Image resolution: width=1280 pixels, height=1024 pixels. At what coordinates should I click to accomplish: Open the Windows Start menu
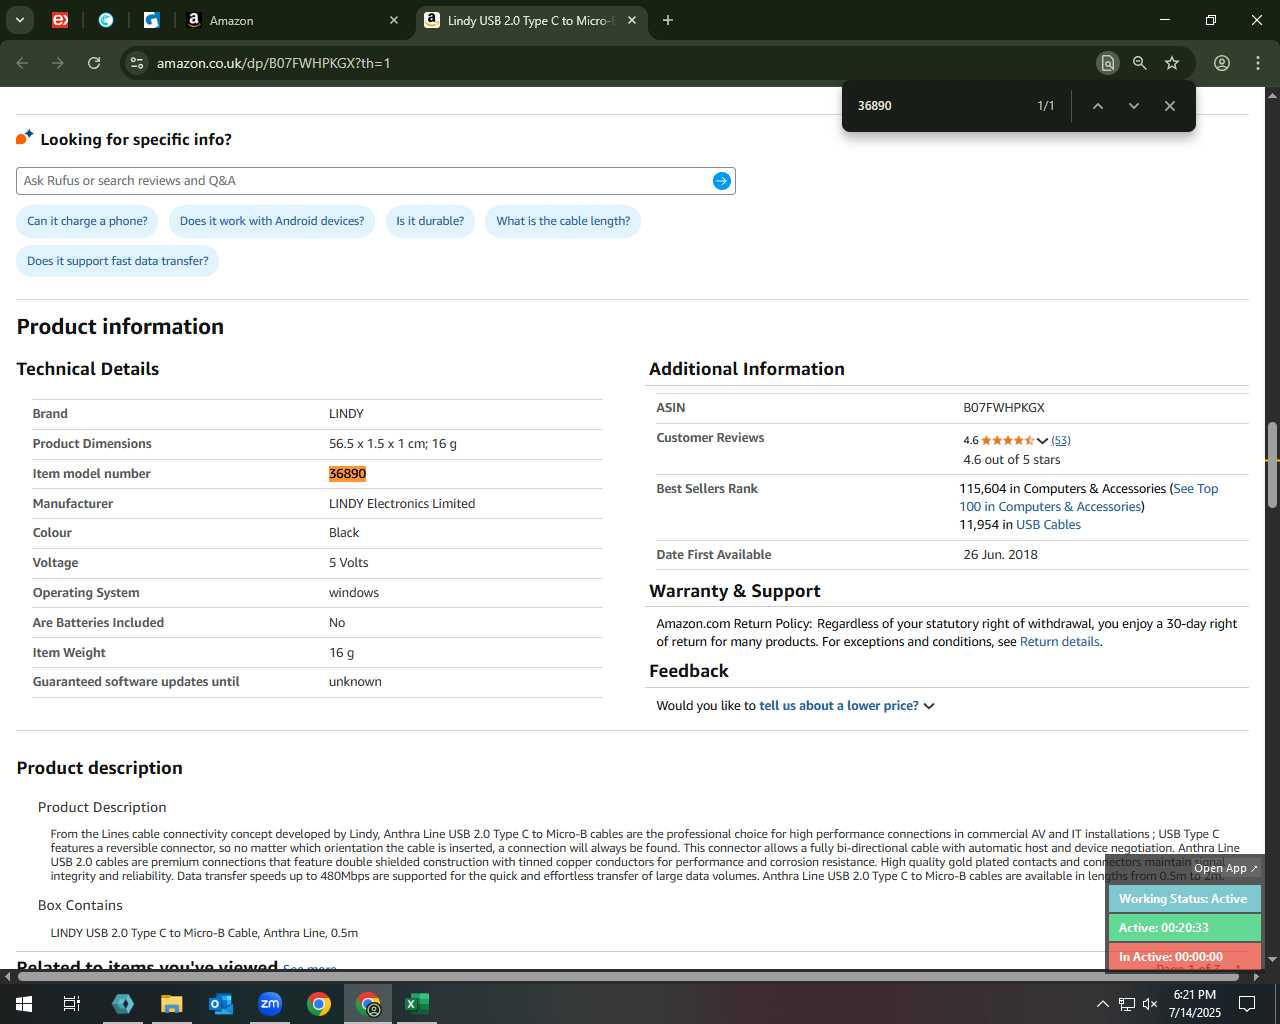coord(24,1004)
